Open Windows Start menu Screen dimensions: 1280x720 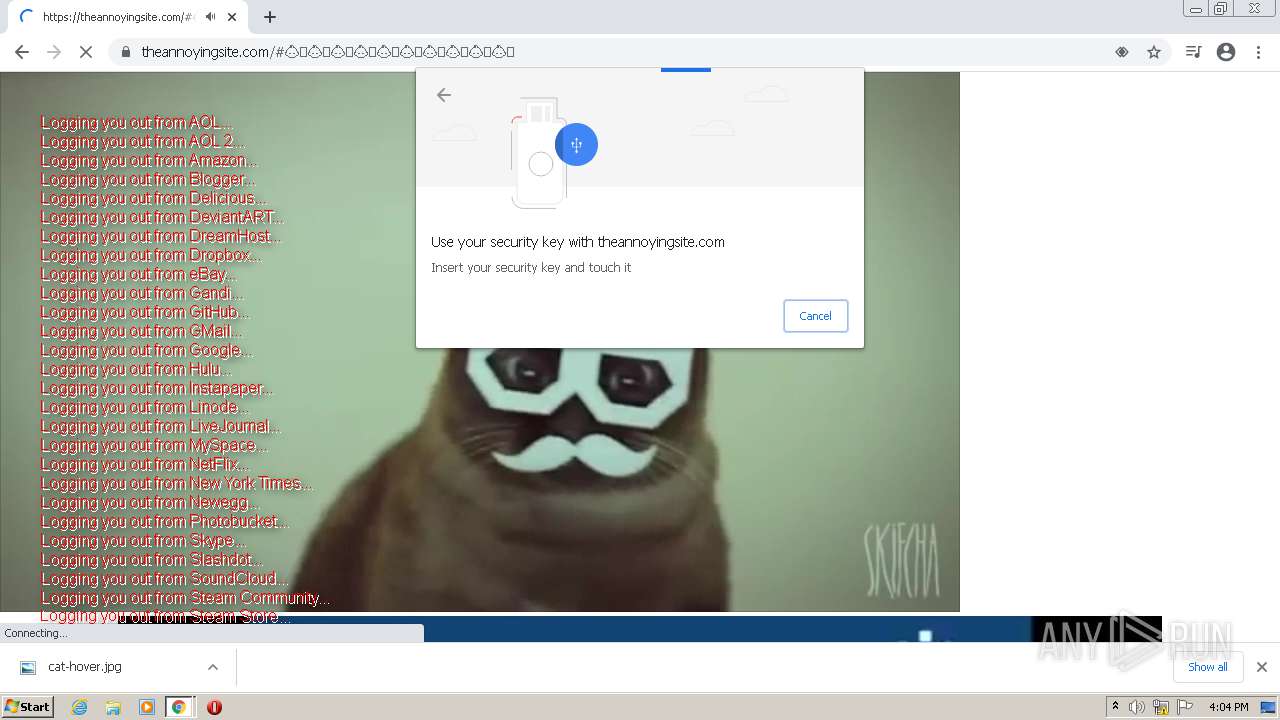[x=27, y=707]
